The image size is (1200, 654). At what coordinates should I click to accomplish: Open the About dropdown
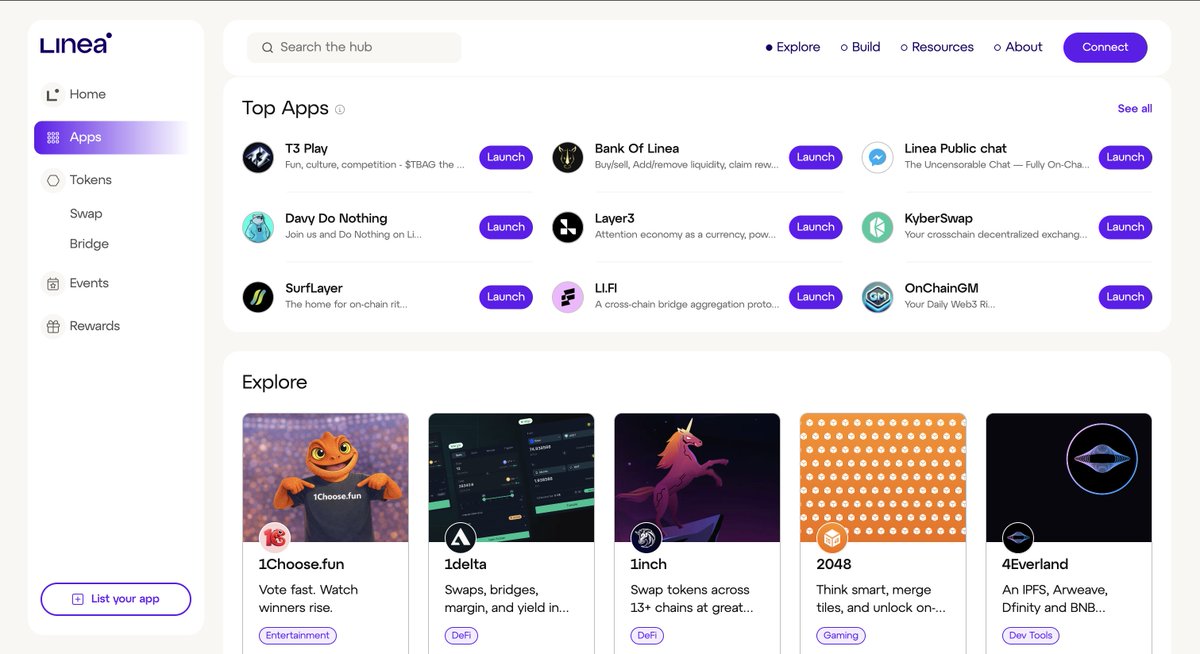point(1018,46)
